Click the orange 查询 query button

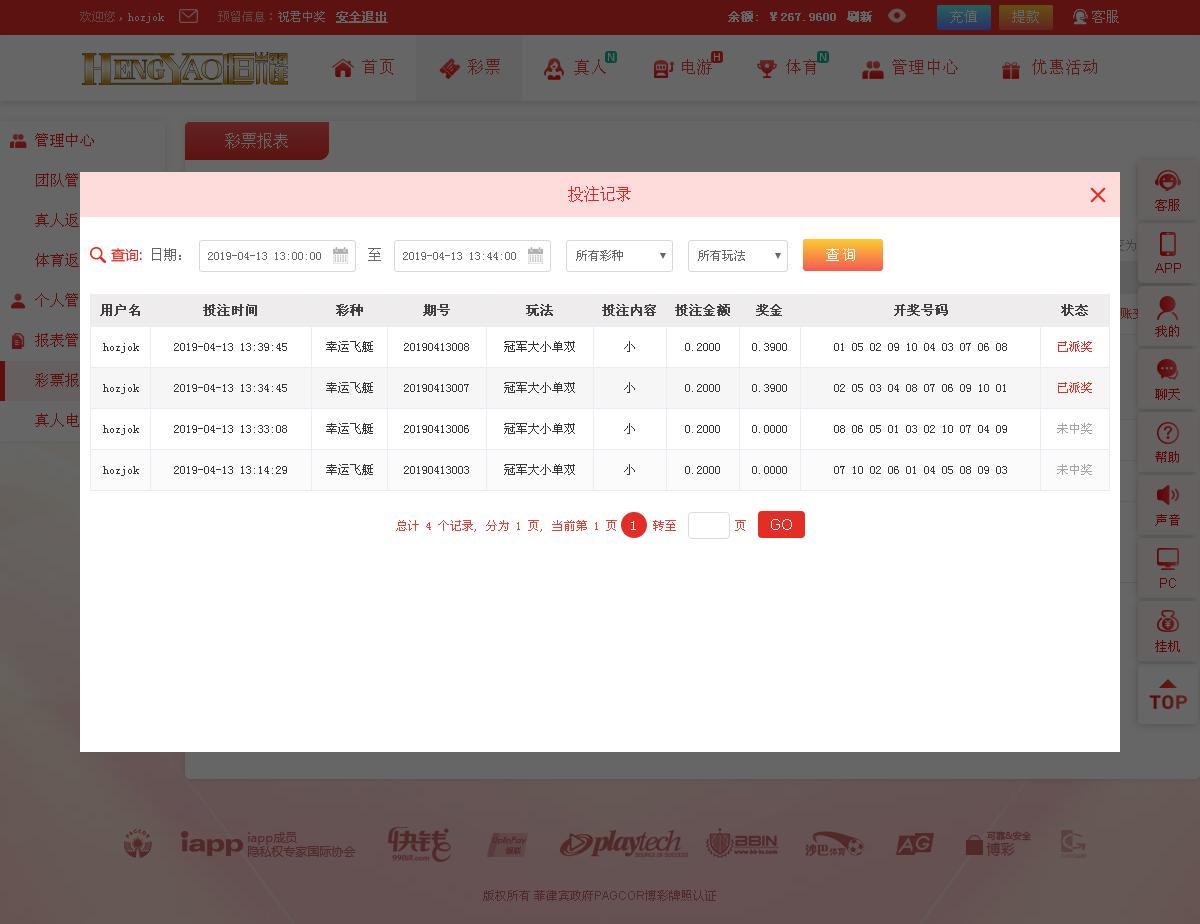pyautogui.click(x=843, y=255)
